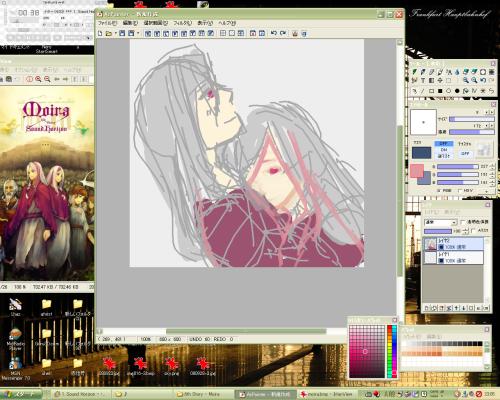Pick the pink foreground color swatch
The width and height of the screenshot is (500, 400).
pyautogui.click(x=416, y=170)
